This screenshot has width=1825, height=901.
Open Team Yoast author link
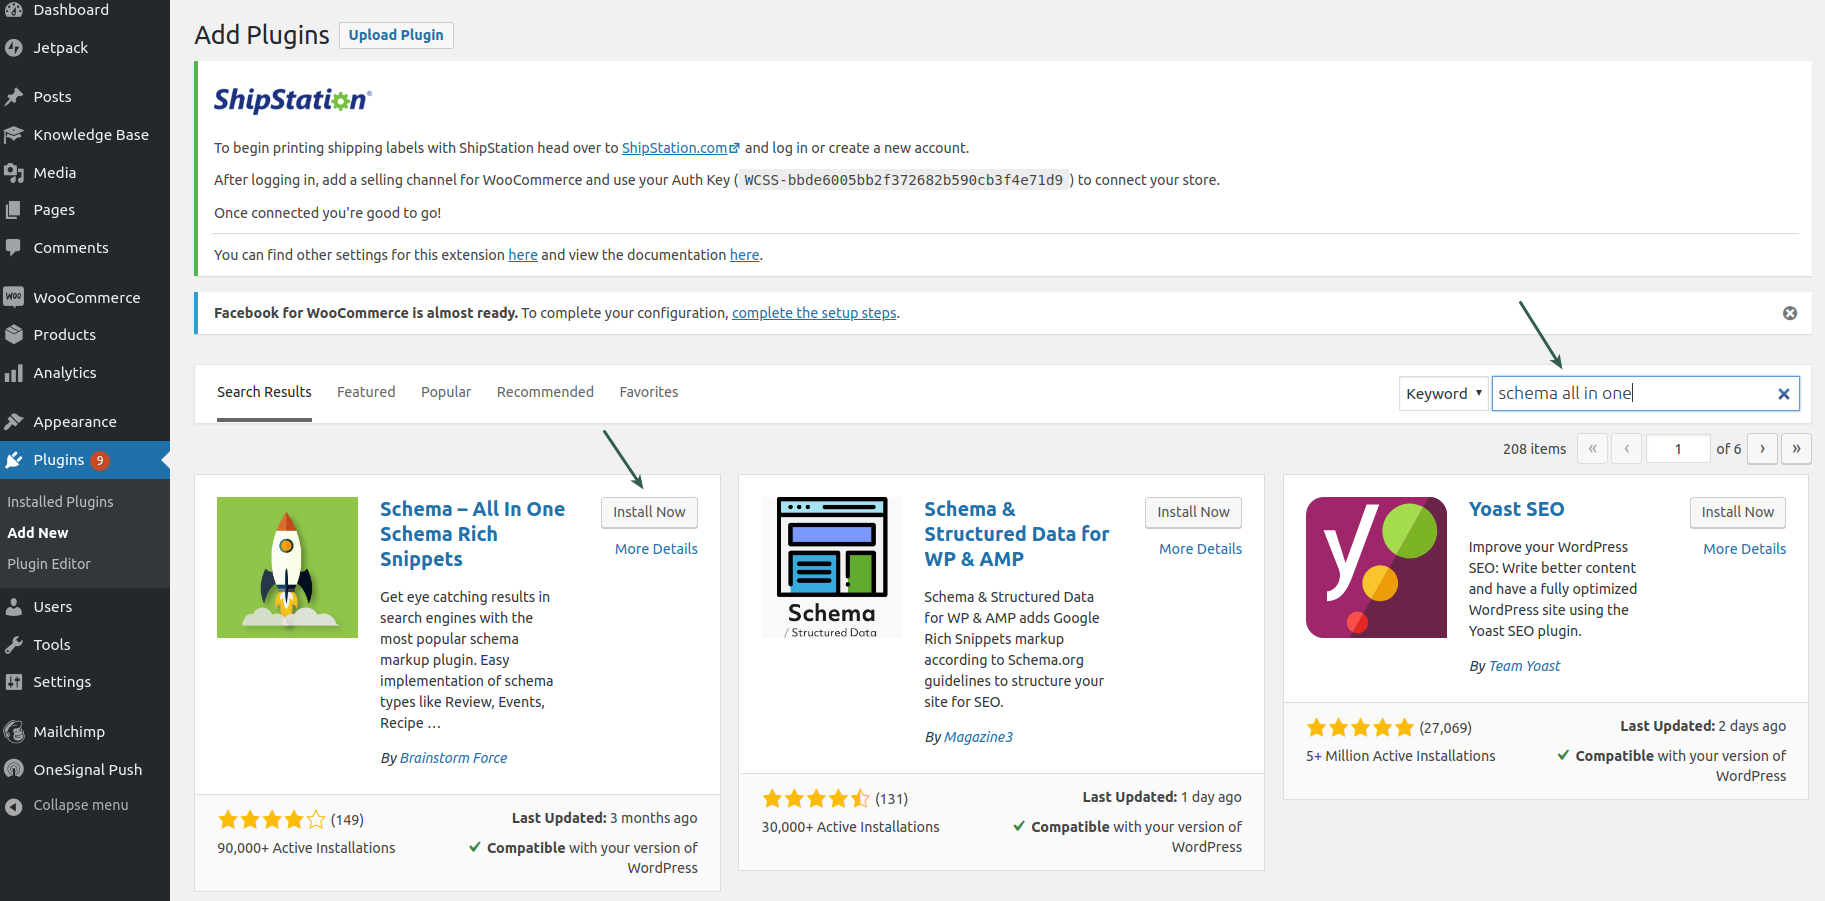(1524, 666)
